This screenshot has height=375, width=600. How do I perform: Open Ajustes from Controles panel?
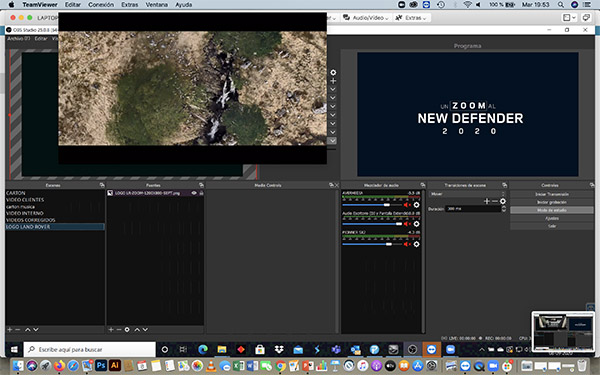pos(552,218)
